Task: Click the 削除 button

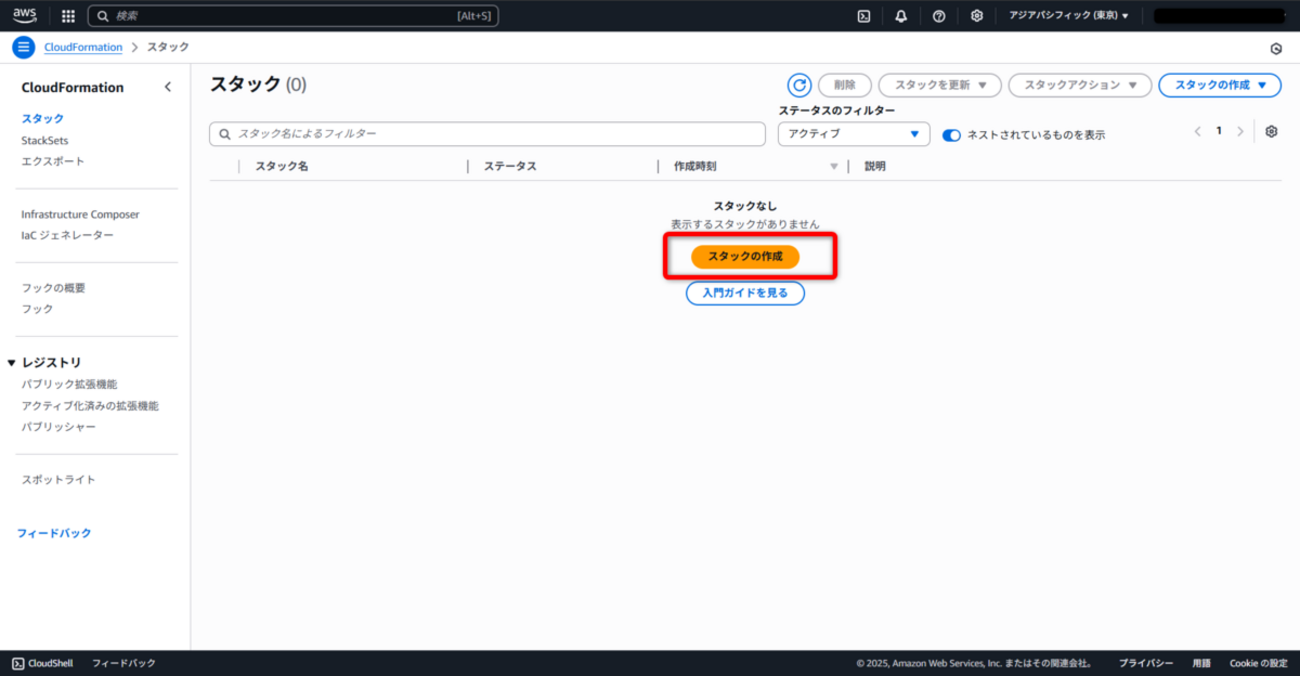Action: 845,85
